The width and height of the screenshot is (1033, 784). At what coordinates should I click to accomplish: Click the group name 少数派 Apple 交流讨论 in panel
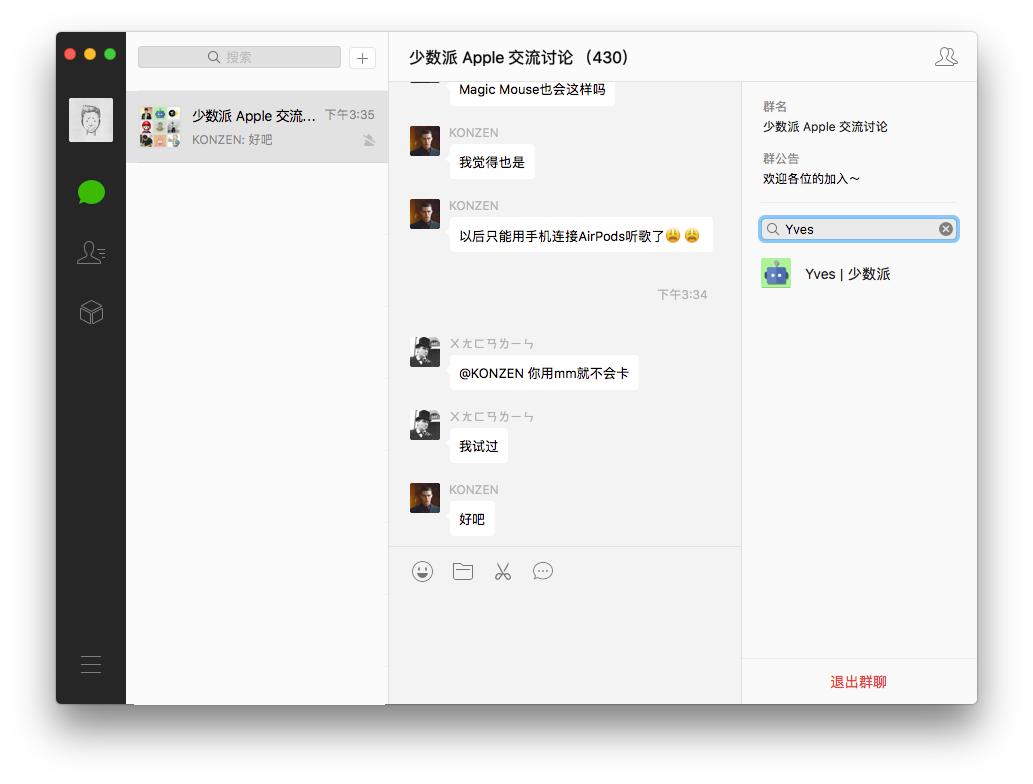point(825,126)
